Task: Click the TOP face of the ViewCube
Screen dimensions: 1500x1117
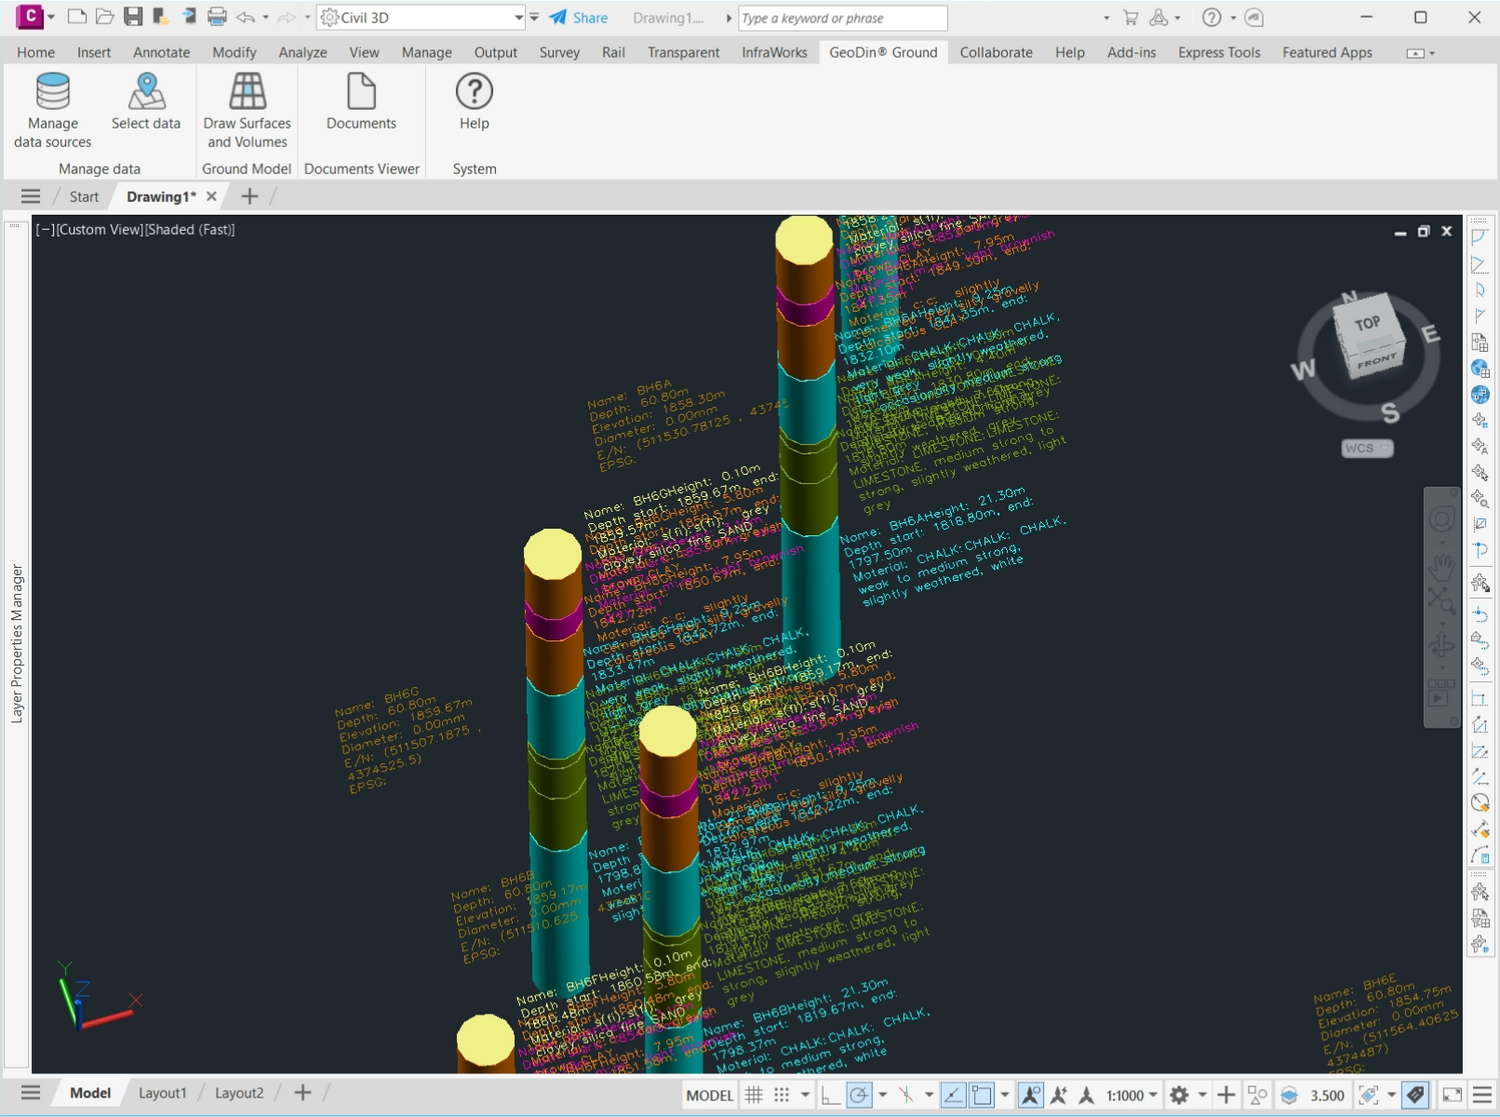Action: [x=1367, y=323]
